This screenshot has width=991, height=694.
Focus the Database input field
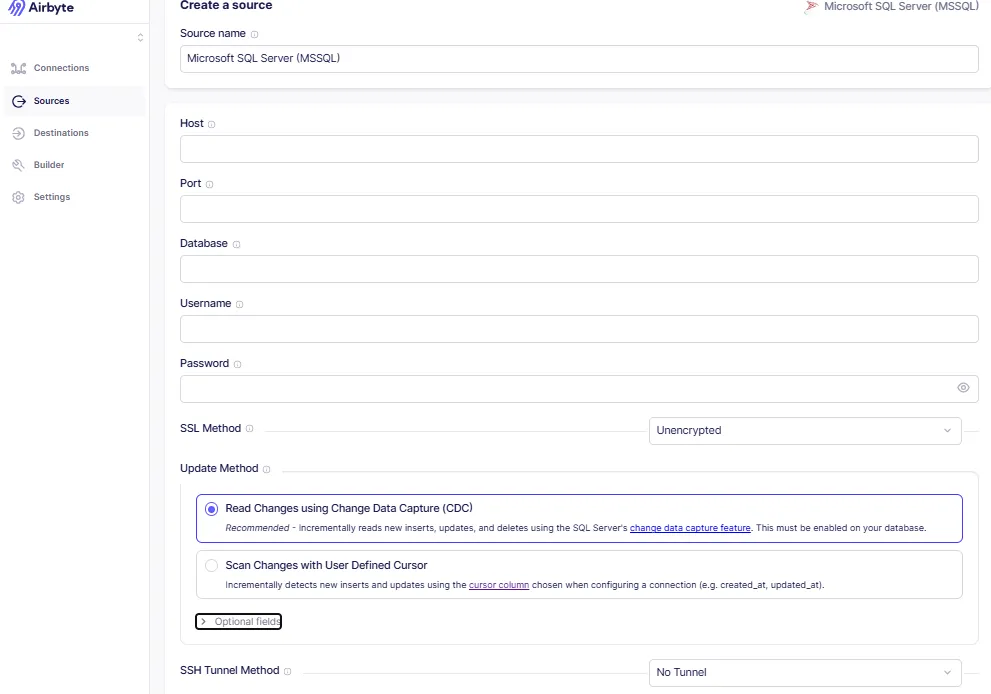[x=579, y=269]
